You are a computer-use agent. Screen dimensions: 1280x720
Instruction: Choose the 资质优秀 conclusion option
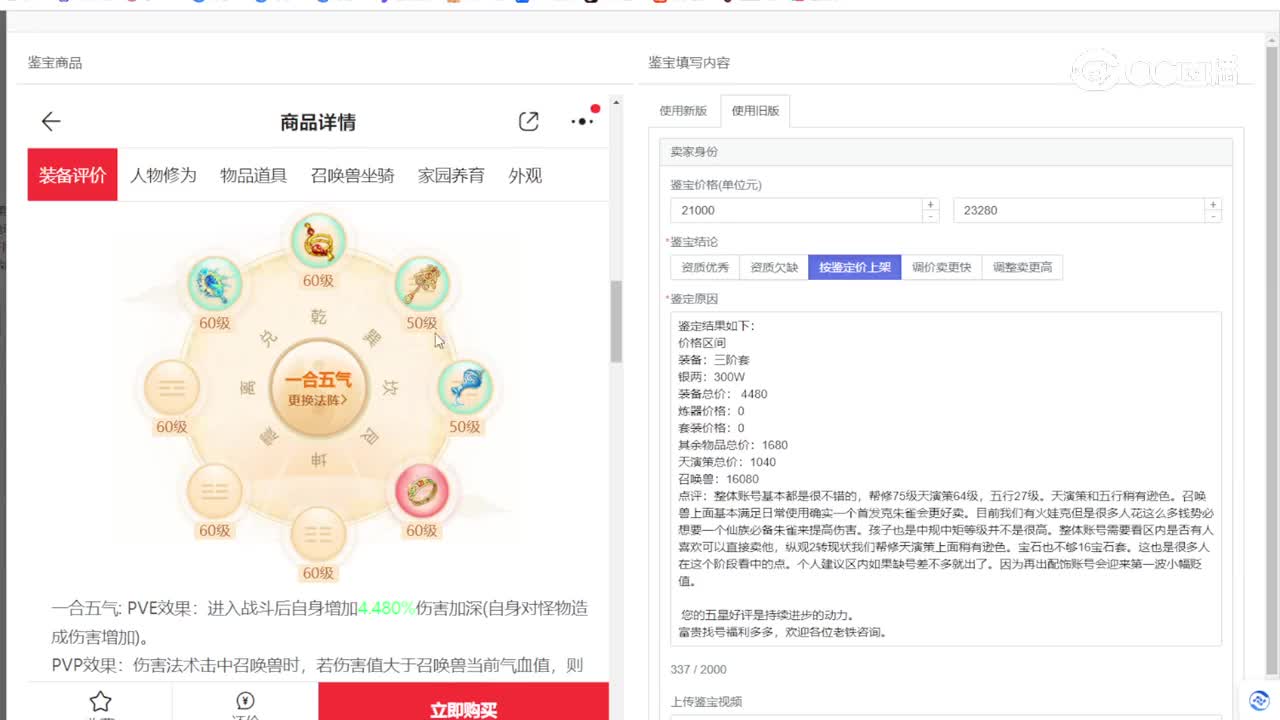(705, 267)
